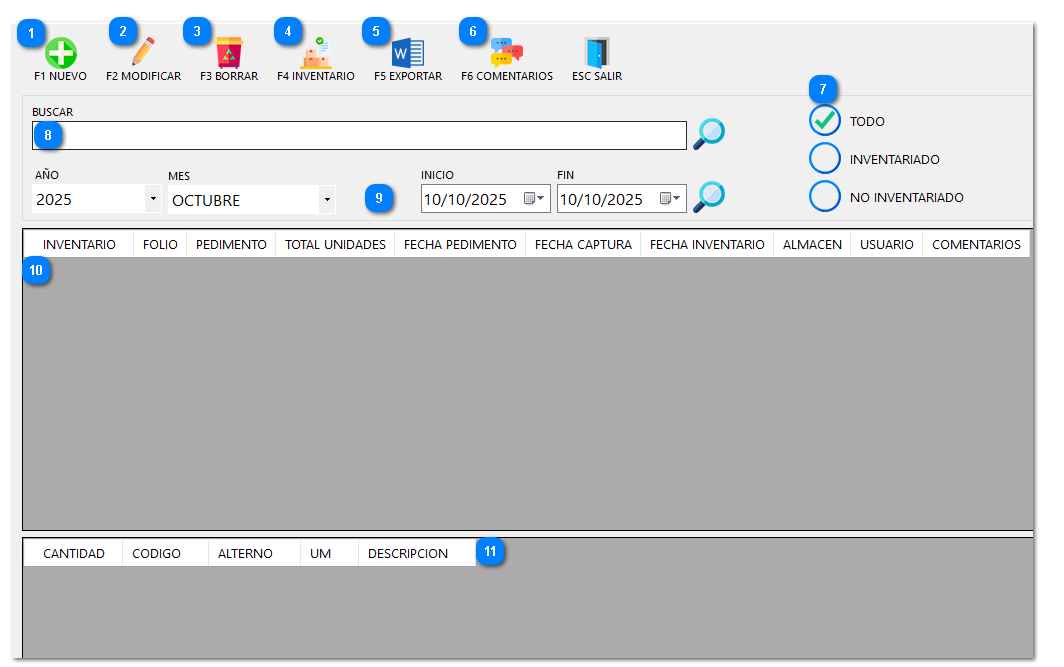Open the MES dropdown showing OCTUBRE
Image resolution: width=1064 pixels, height=667 pixels.
coord(327,200)
